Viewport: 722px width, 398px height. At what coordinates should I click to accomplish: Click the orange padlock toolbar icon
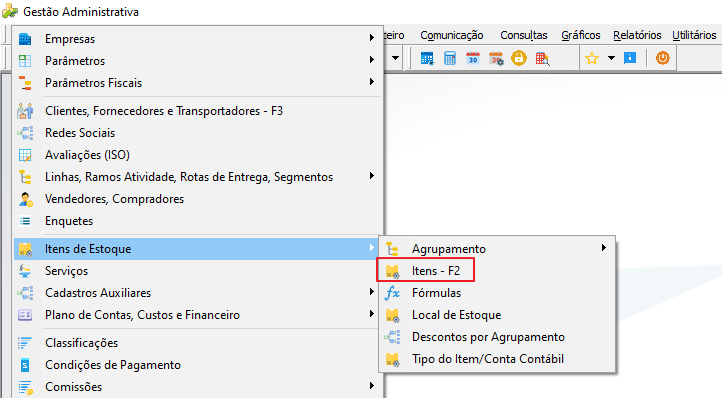click(x=519, y=59)
